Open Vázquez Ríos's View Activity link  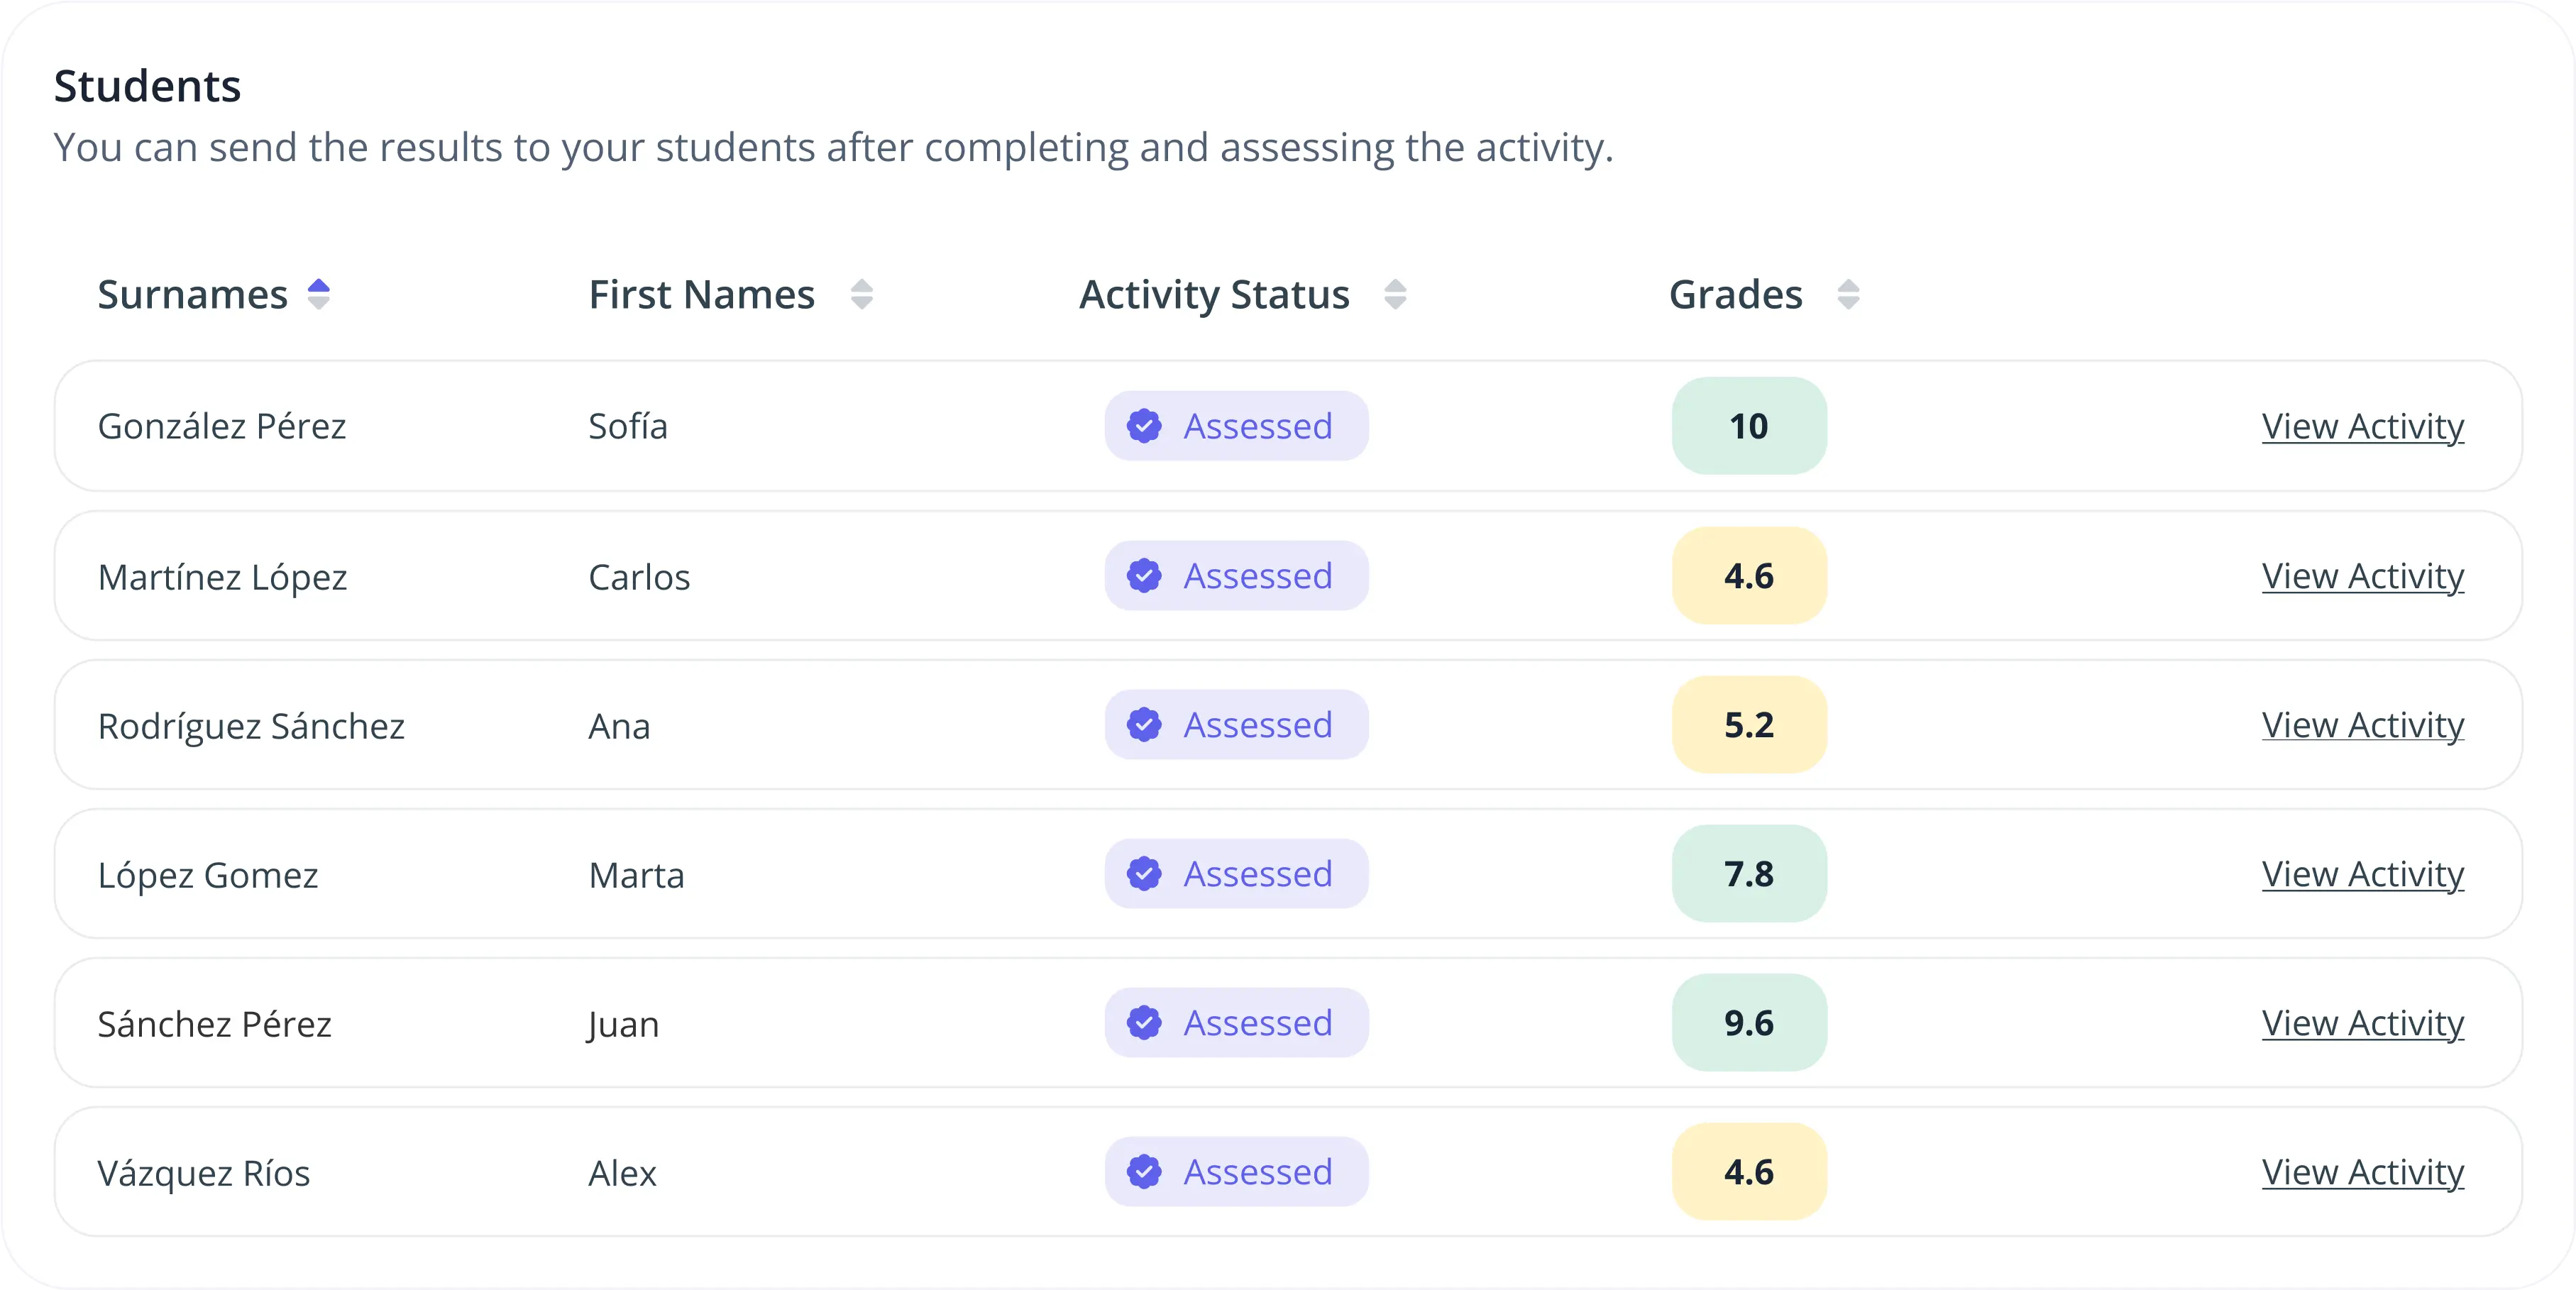point(2362,1172)
